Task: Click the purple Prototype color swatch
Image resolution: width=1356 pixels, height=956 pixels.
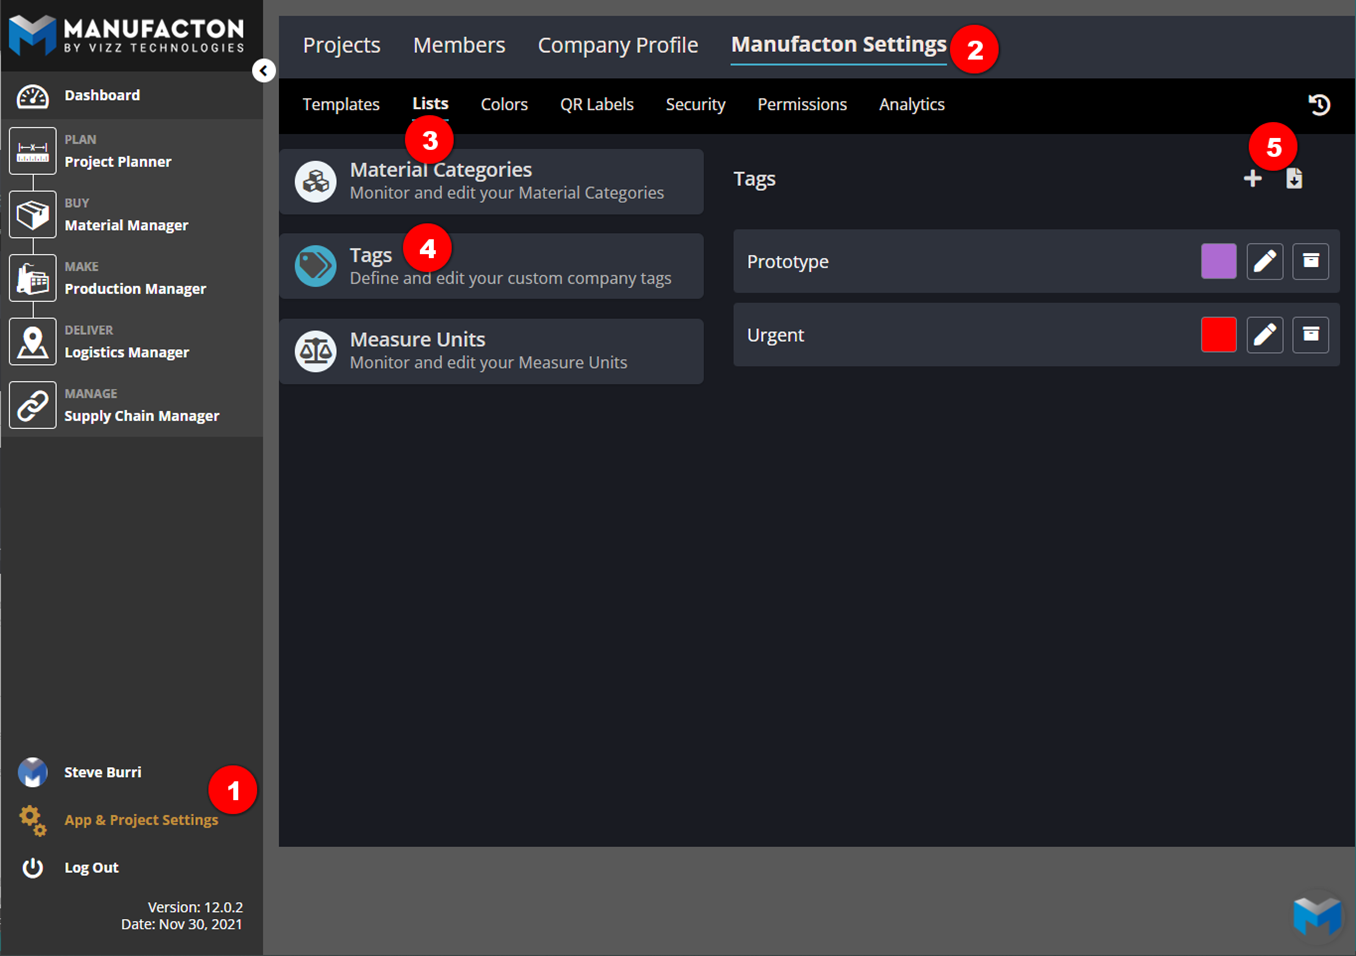Action: (x=1218, y=262)
